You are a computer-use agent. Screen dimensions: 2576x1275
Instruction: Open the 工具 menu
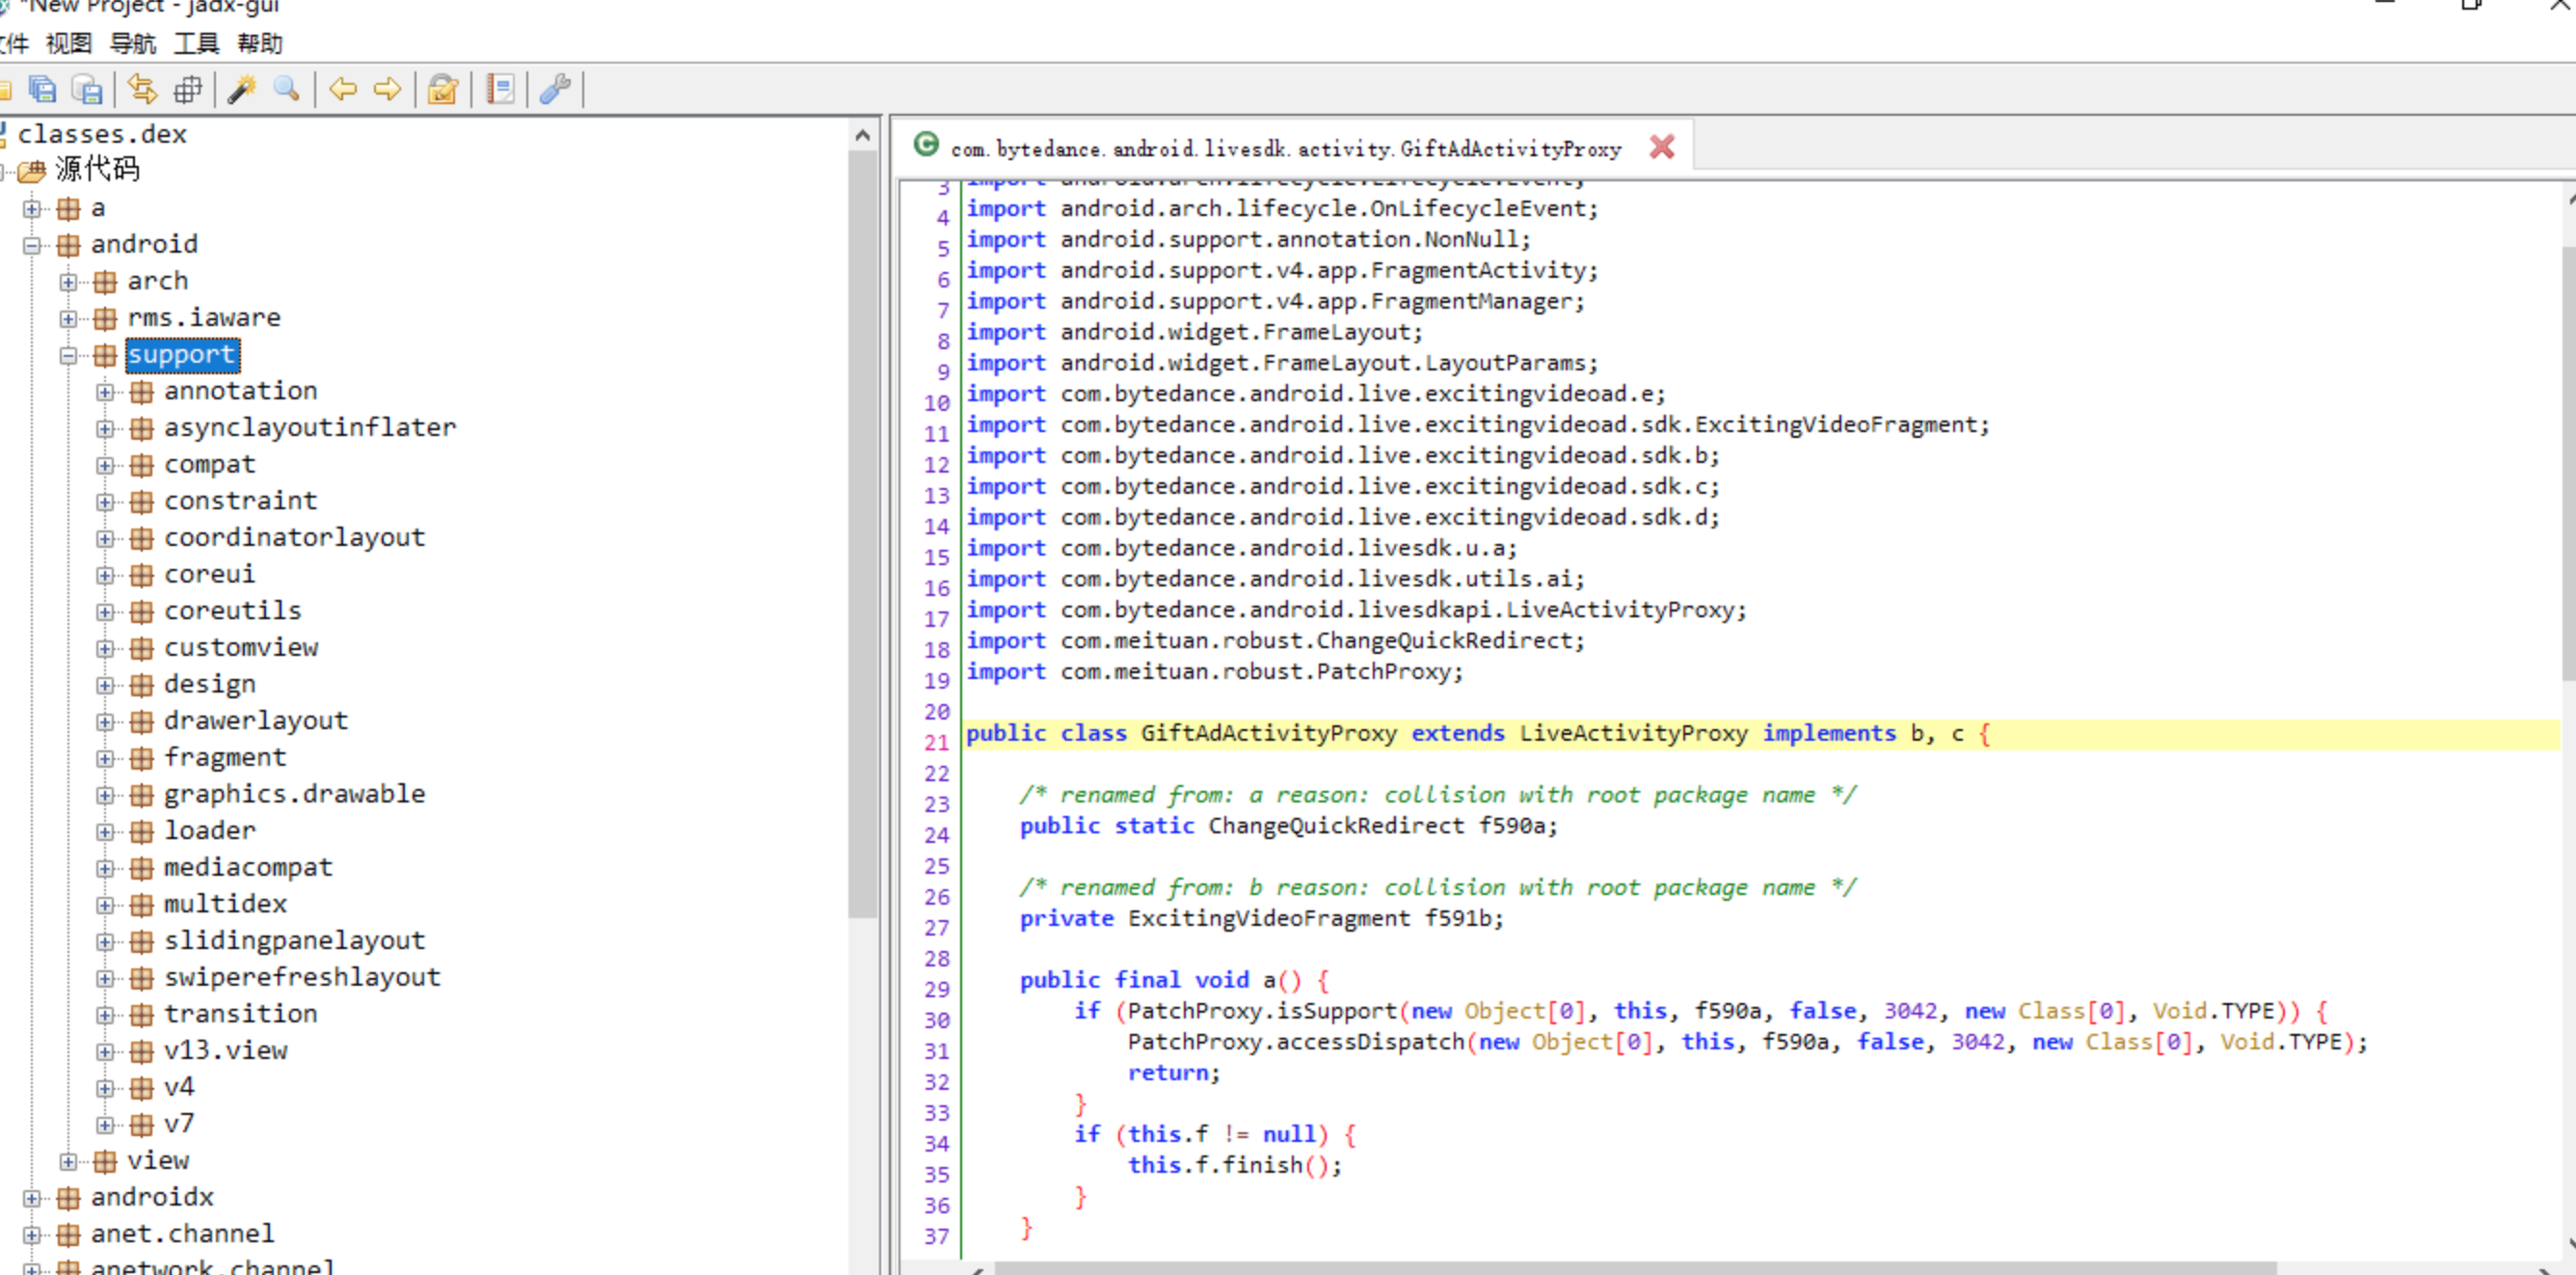(x=196, y=44)
